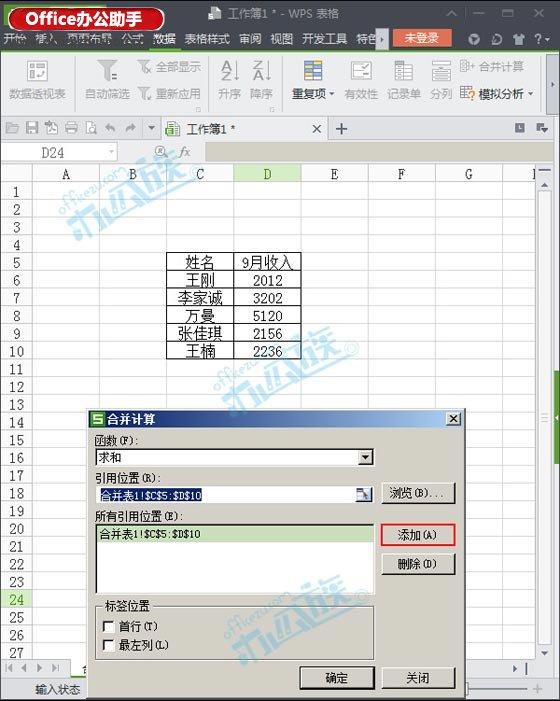Open the 开发工具 ribbon tab
This screenshot has width=560, height=701.
[x=324, y=39]
